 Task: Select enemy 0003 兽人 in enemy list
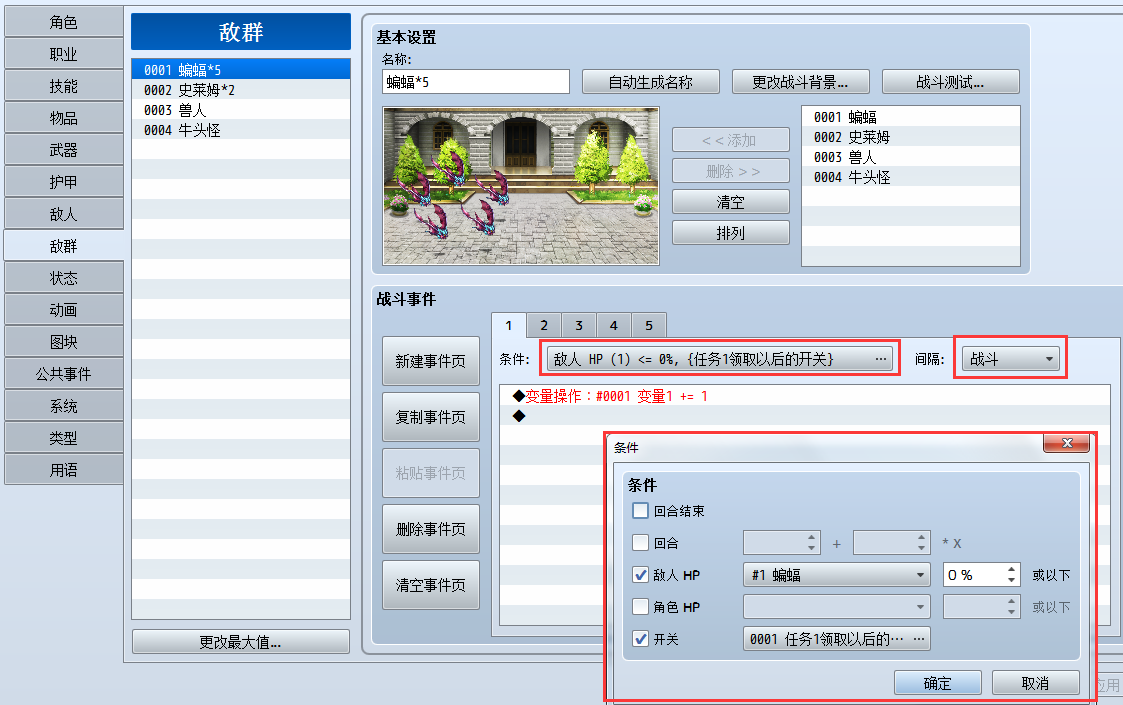point(910,157)
